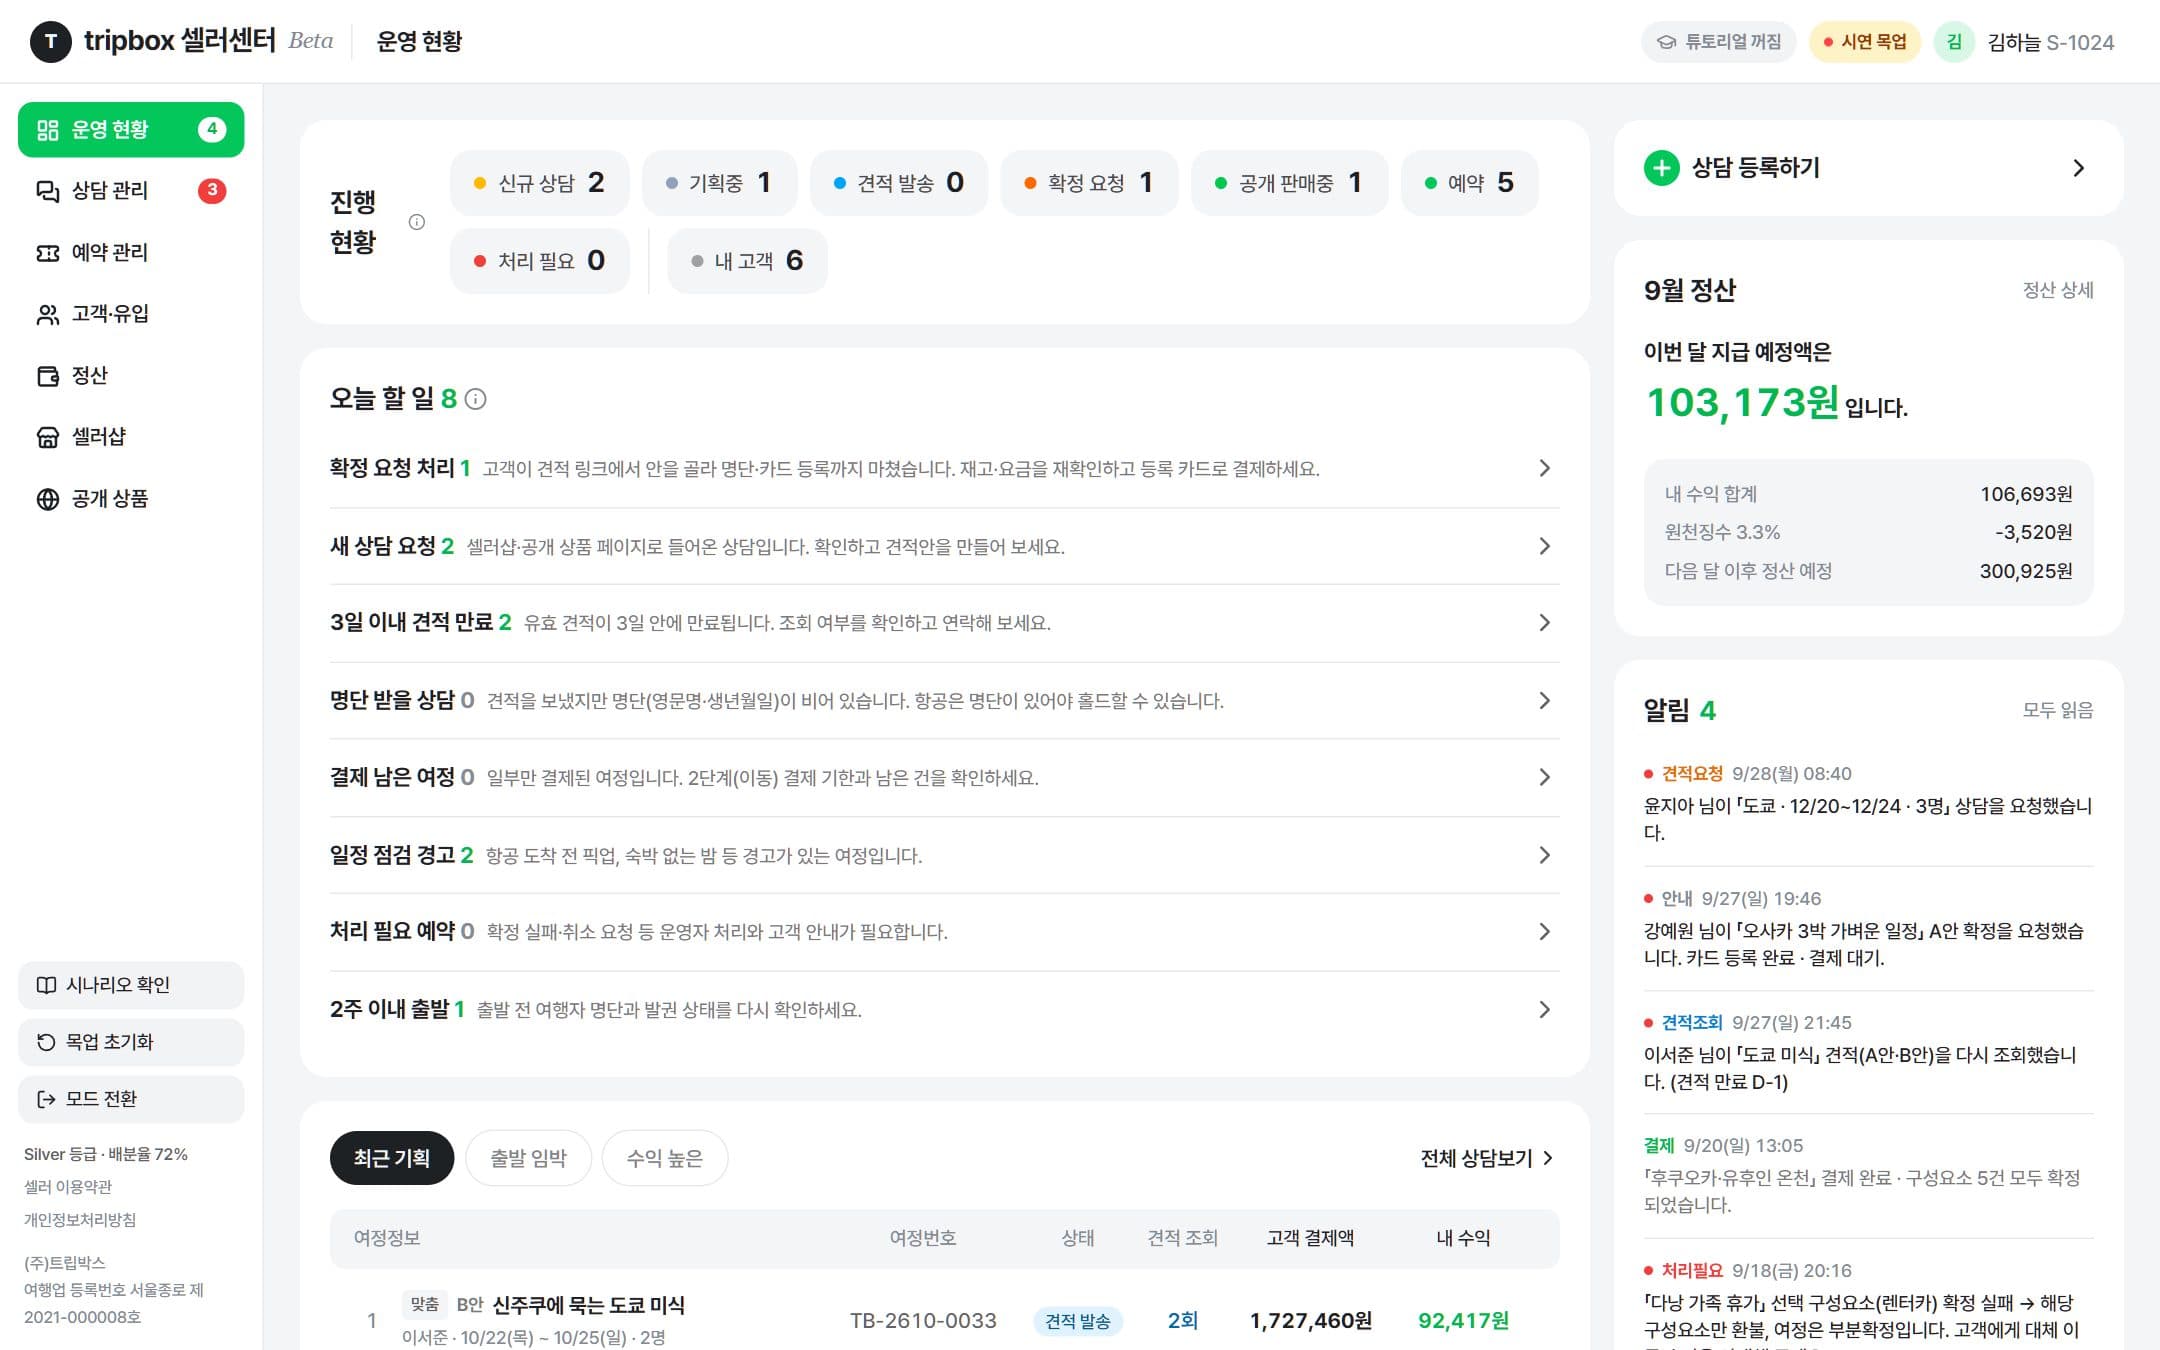
Task: Open the 견적요청 notification from 윤지아
Action: [1868, 804]
